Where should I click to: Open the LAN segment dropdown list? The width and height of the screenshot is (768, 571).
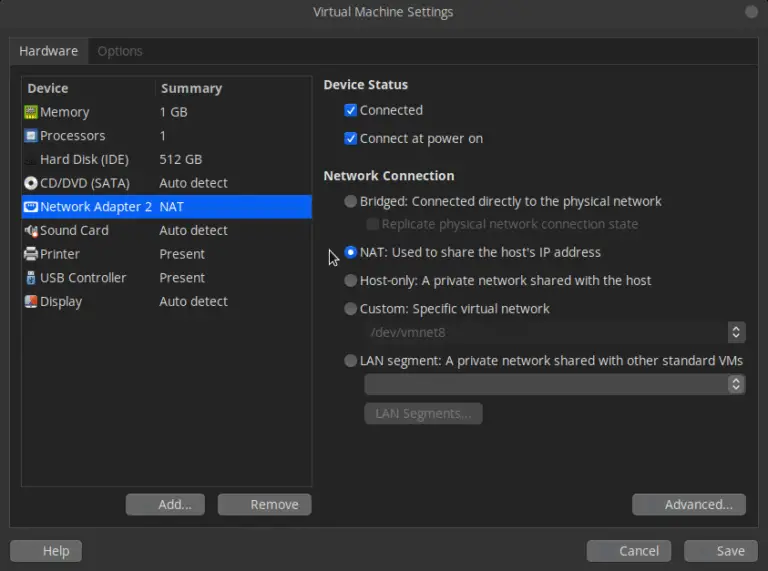(555, 384)
